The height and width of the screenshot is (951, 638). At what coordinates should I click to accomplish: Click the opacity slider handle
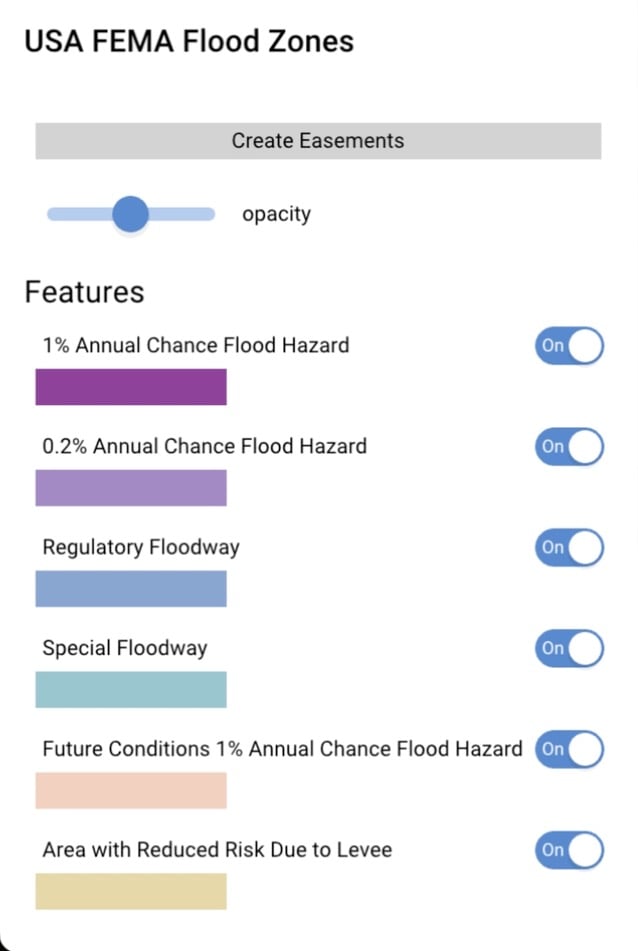point(130,213)
